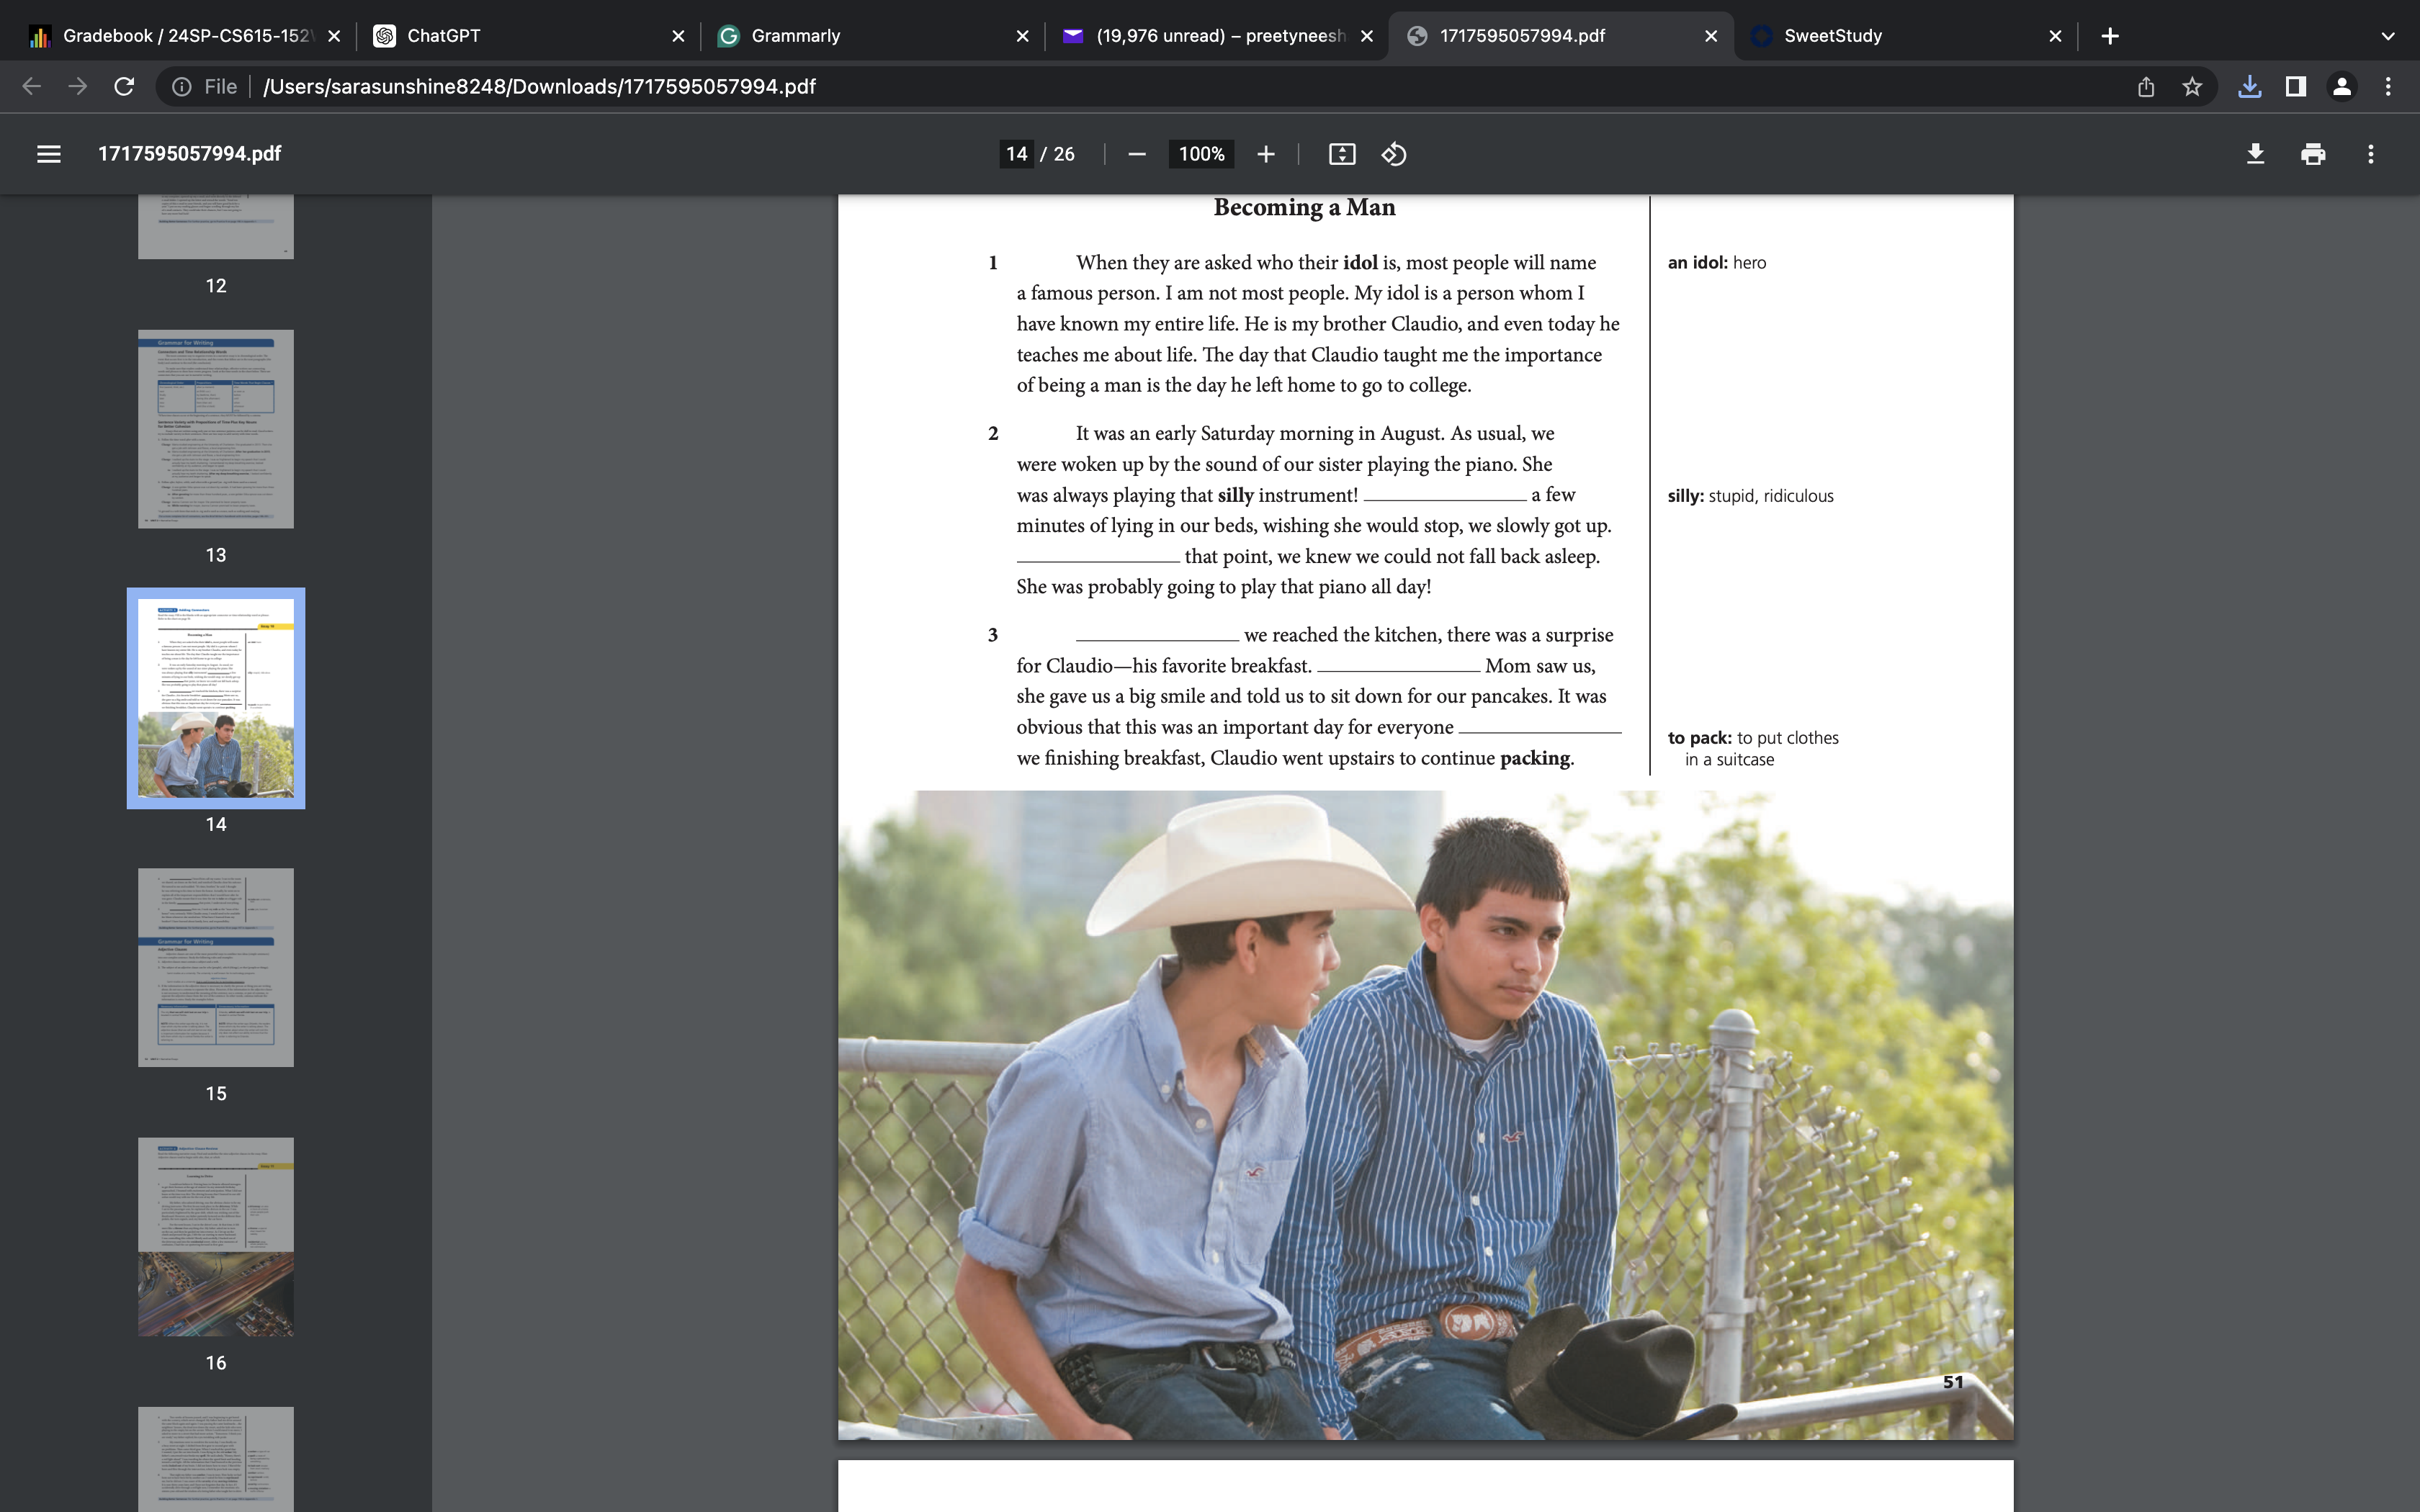
Task: Close the mail tab
Action: [1367, 36]
